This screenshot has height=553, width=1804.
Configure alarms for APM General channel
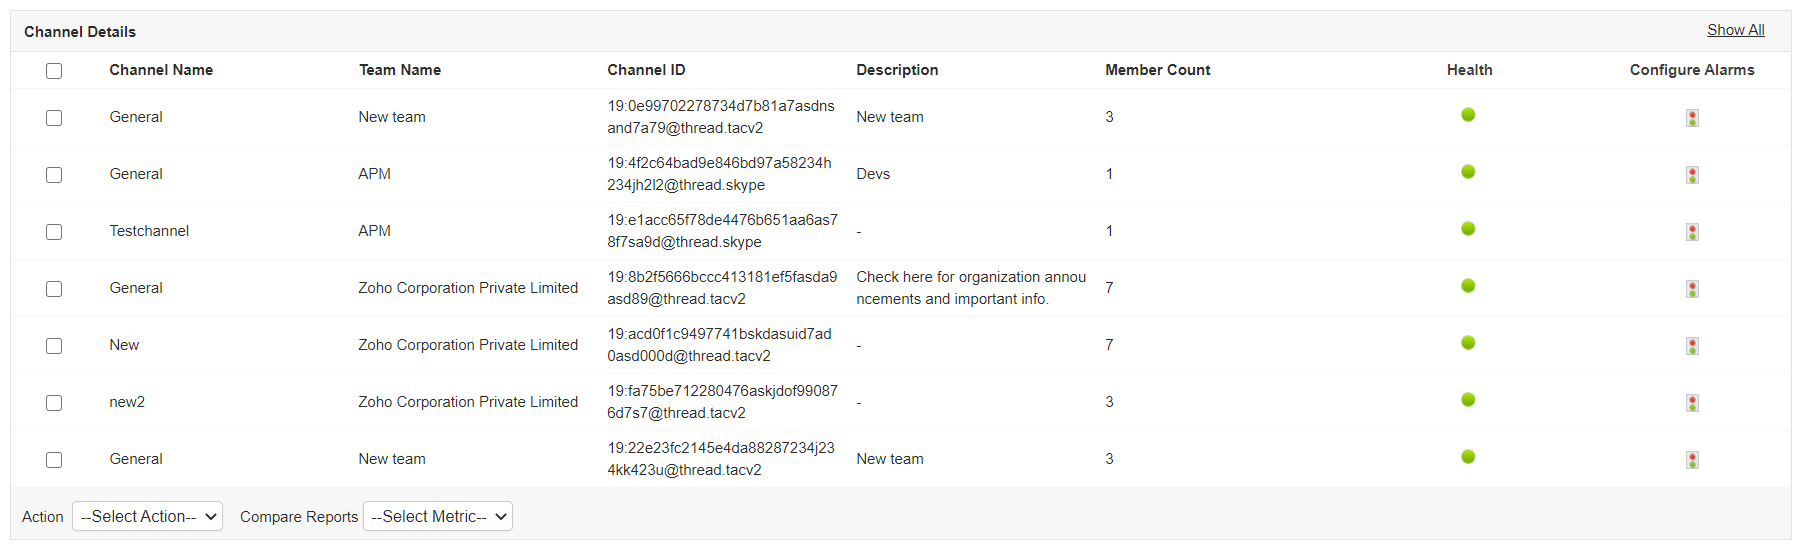pyautogui.click(x=1692, y=175)
